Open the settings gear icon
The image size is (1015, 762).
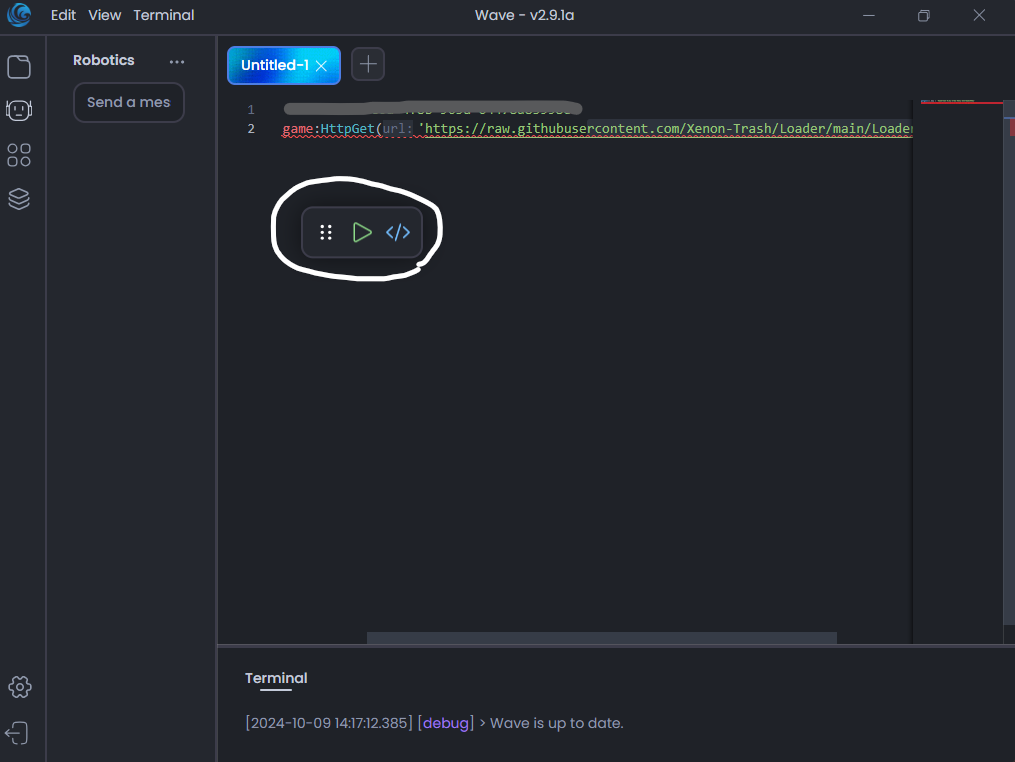pos(19,687)
